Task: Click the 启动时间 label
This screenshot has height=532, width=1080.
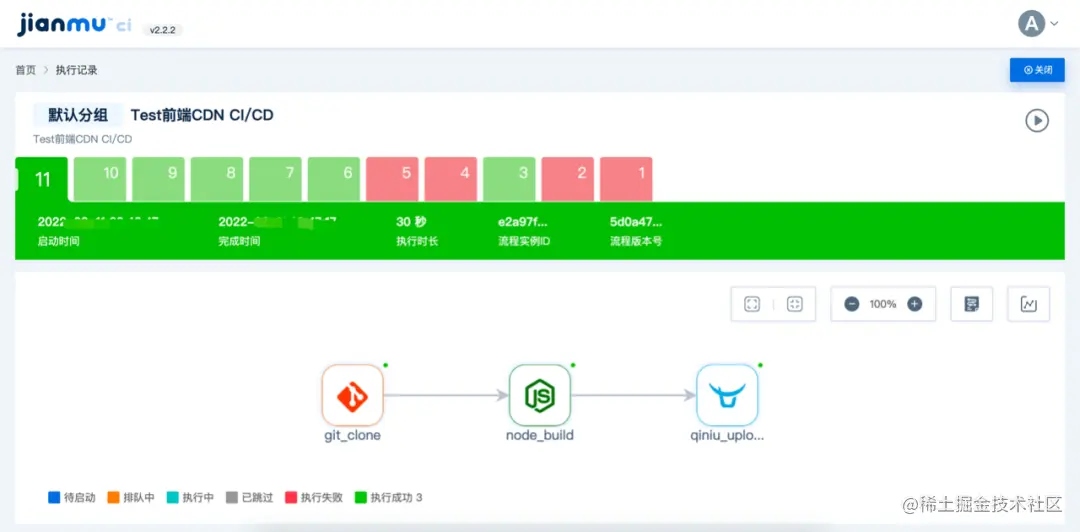Action: (x=59, y=242)
